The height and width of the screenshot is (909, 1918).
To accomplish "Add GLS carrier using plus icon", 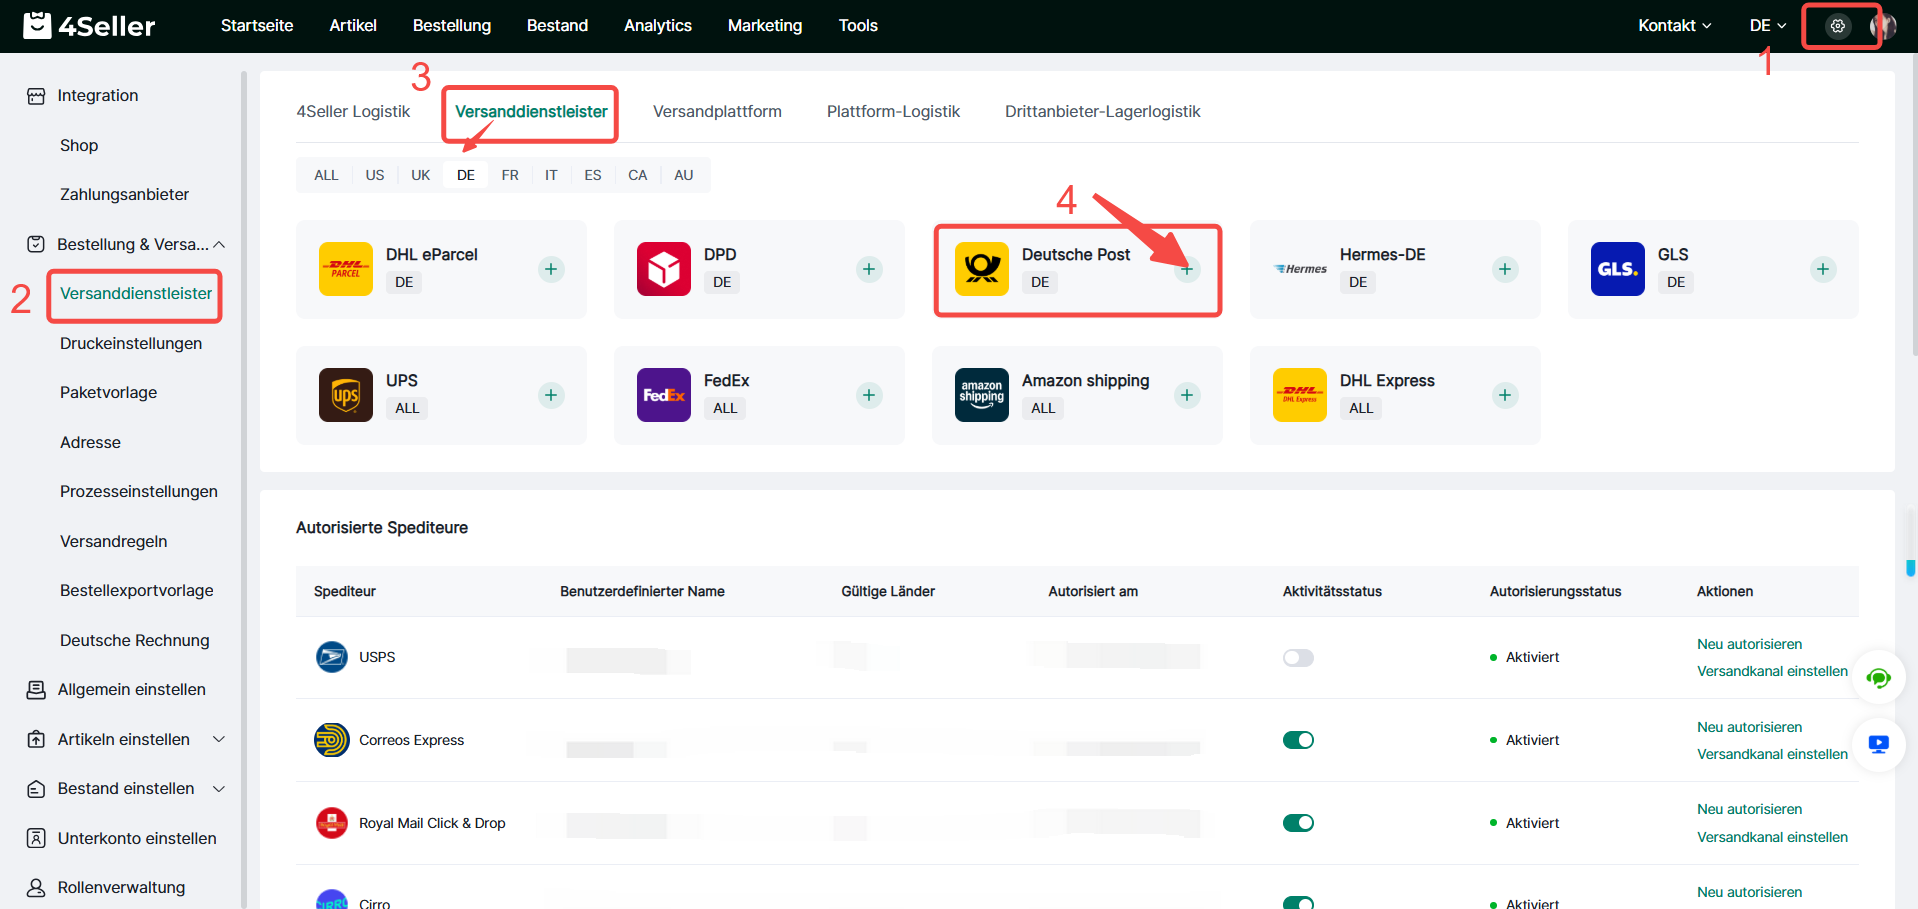I will pyautogui.click(x=1823, y=269).
